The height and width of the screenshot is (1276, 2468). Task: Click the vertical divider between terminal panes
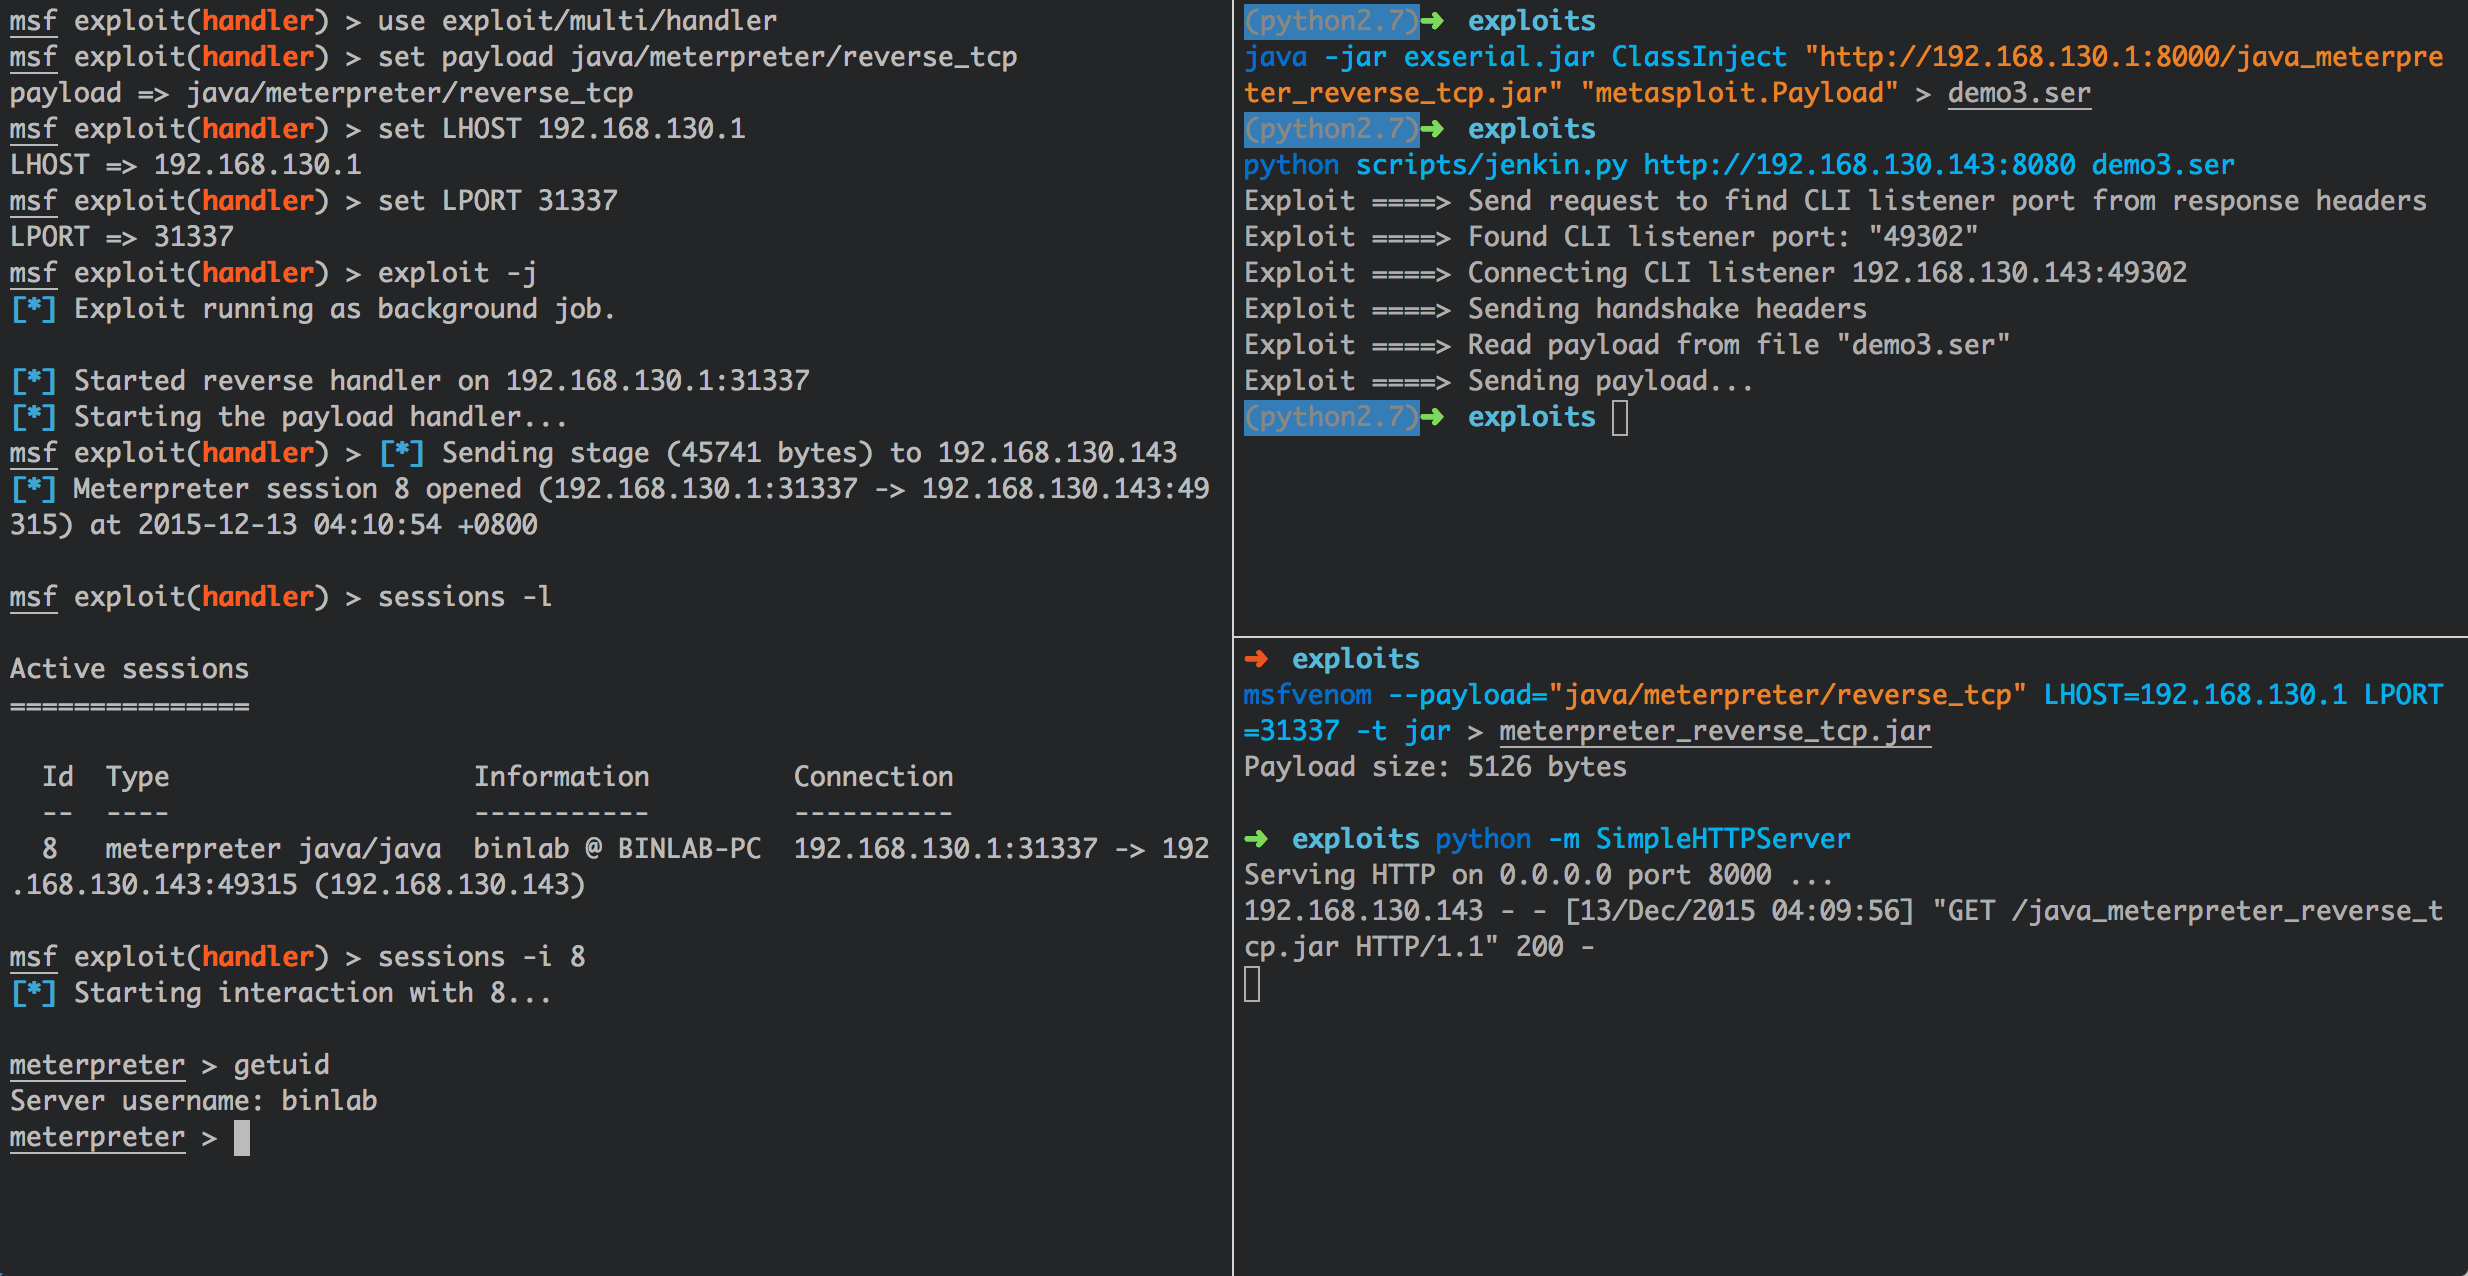point(1233,500)
